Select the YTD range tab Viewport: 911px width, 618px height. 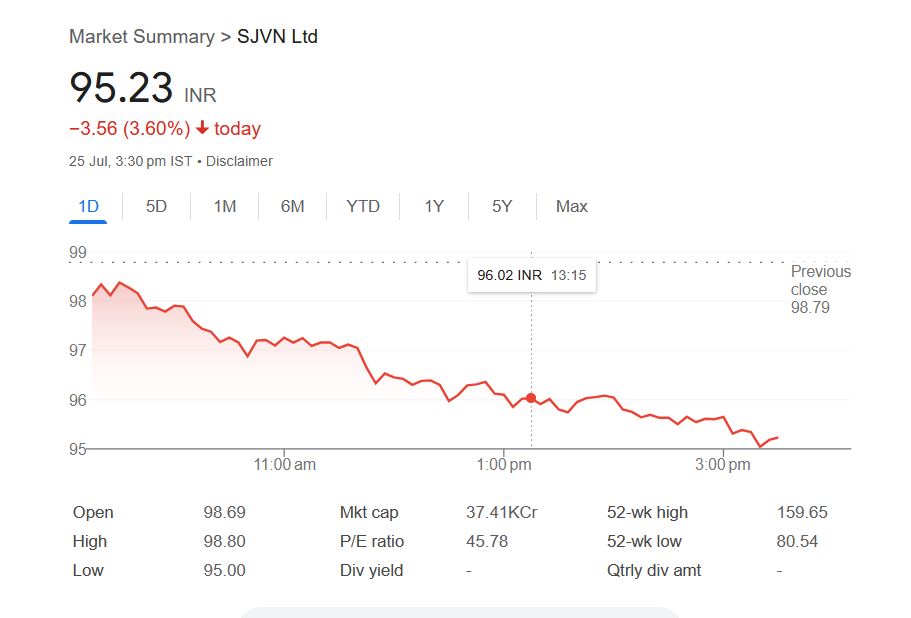(x=363, y=206)
